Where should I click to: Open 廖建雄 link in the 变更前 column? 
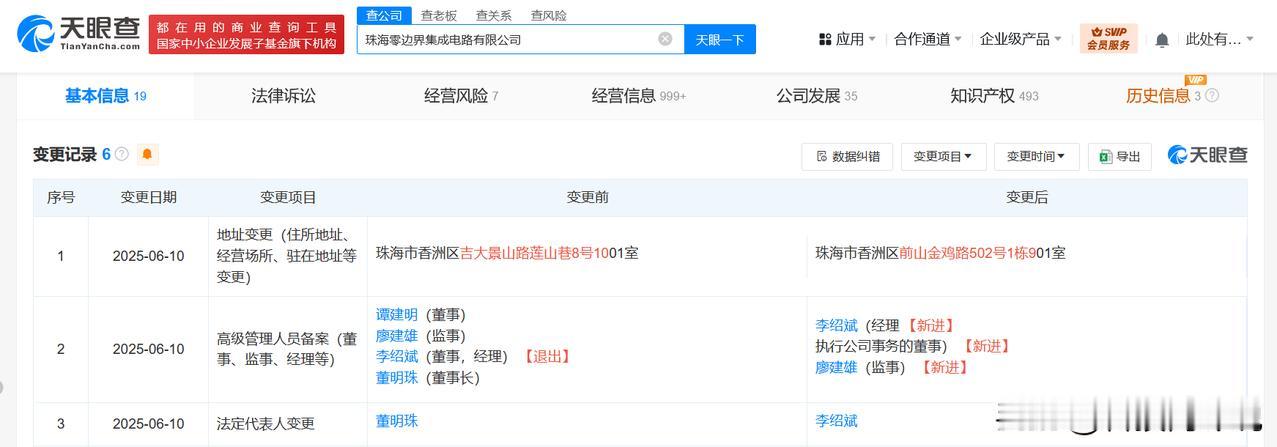(x=397, y=336)
